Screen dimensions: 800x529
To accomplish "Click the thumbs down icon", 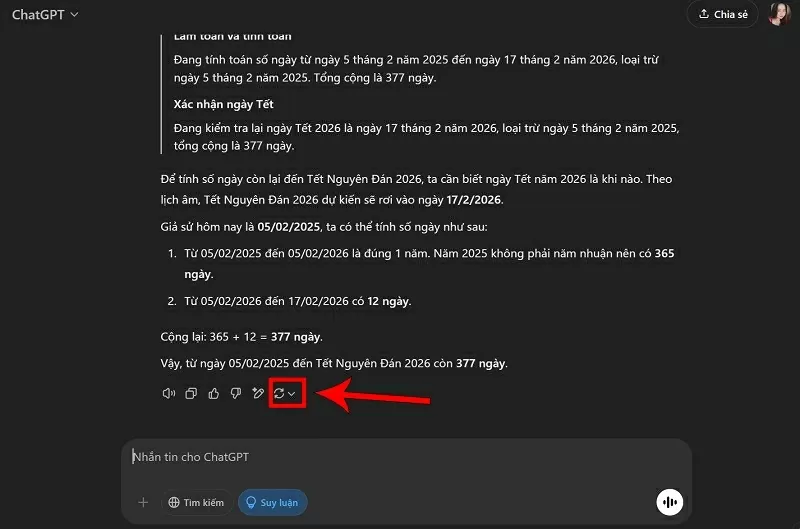I will (x=235, y=394).
